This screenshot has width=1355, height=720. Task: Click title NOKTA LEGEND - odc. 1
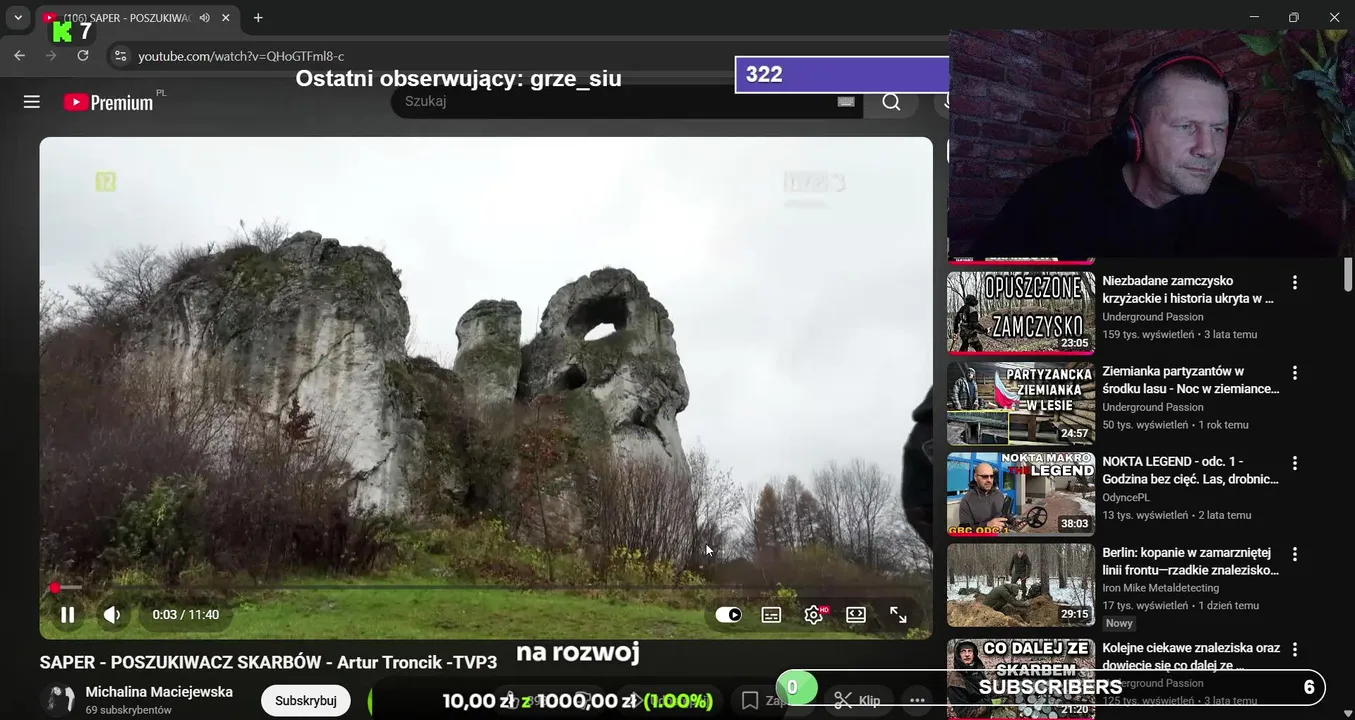click(1191, 471)
